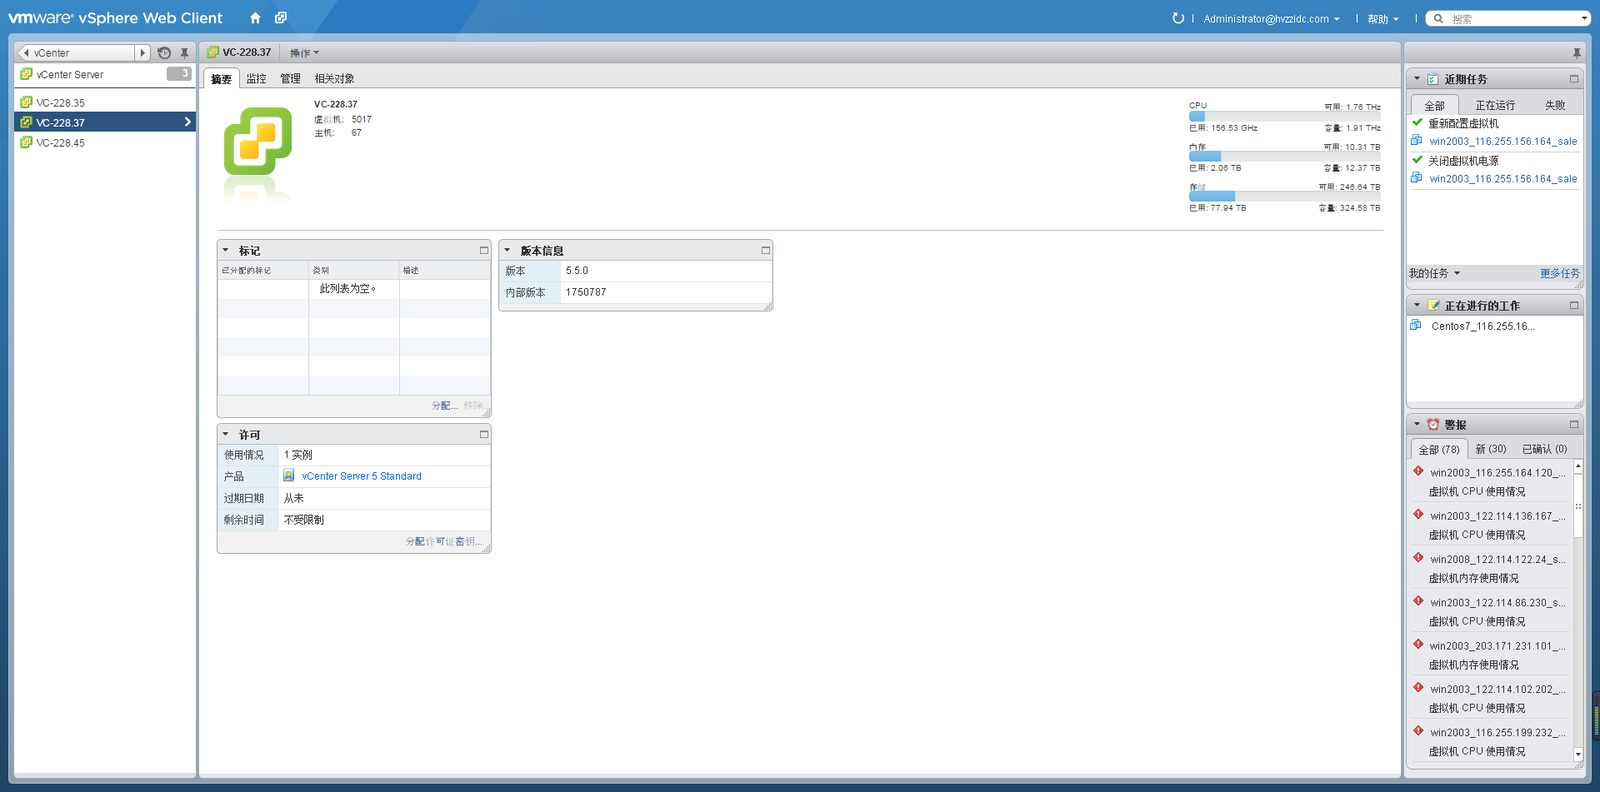The height and width of the screenshot is (792, 1600).
Task: Collapse the Tags (标记) panel
Action: [225, 250]
